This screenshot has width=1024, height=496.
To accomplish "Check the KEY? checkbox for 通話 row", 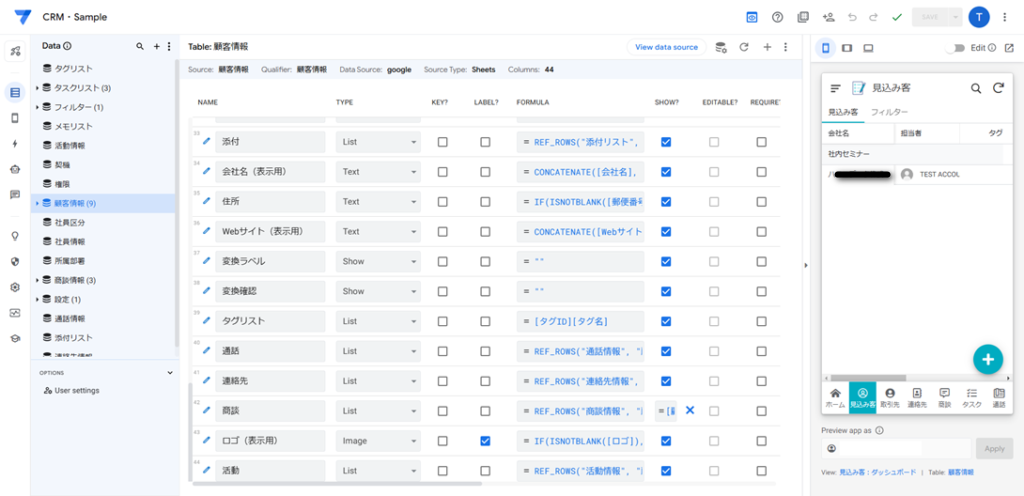I will [442, 351].
